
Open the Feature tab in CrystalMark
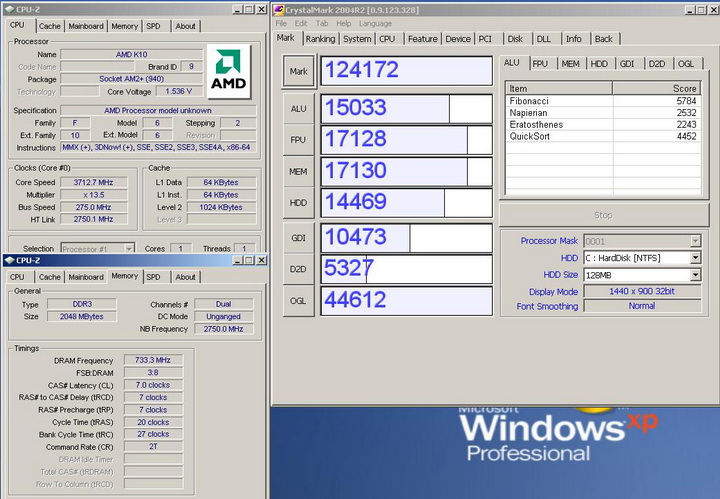click(x=422, y=39)
